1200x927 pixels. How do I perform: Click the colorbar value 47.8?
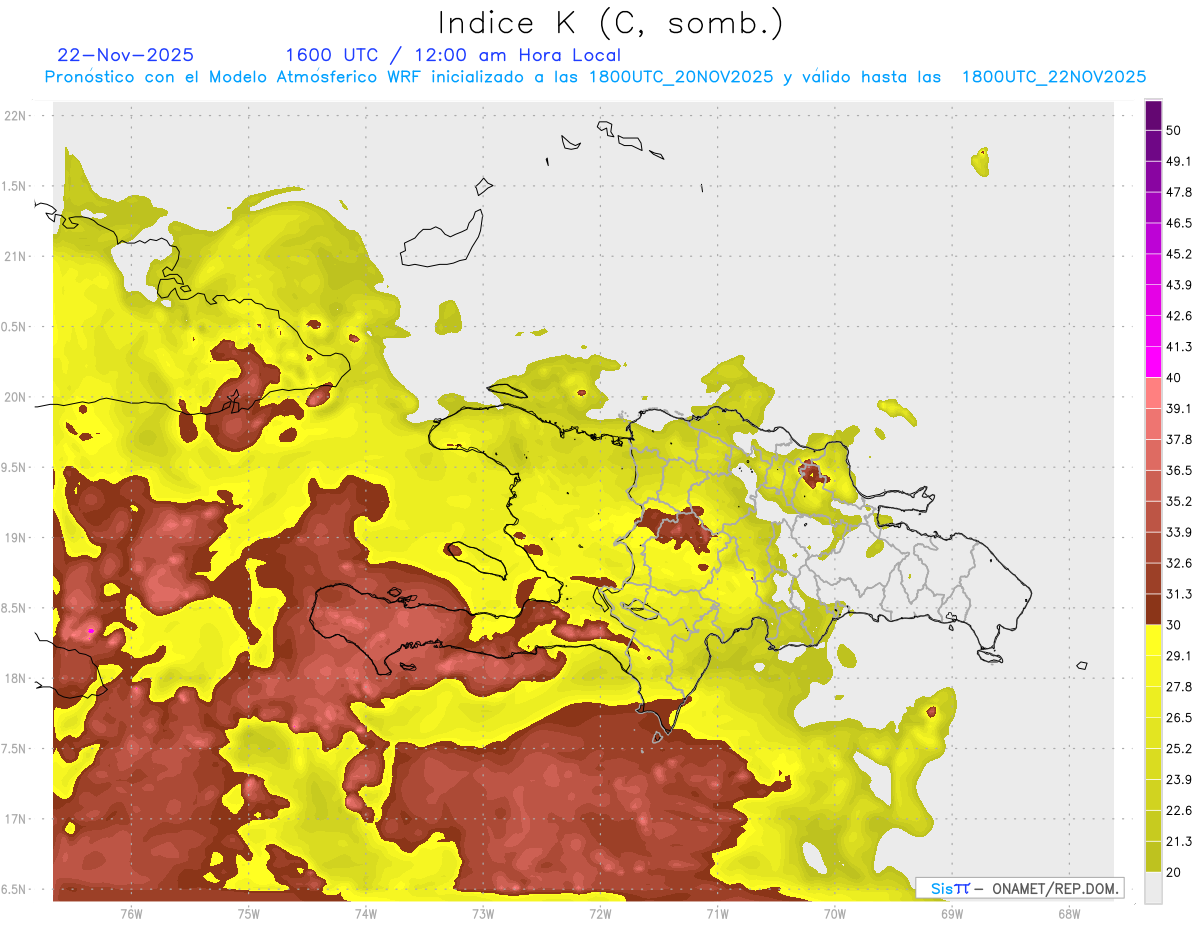click(1179, 192)
